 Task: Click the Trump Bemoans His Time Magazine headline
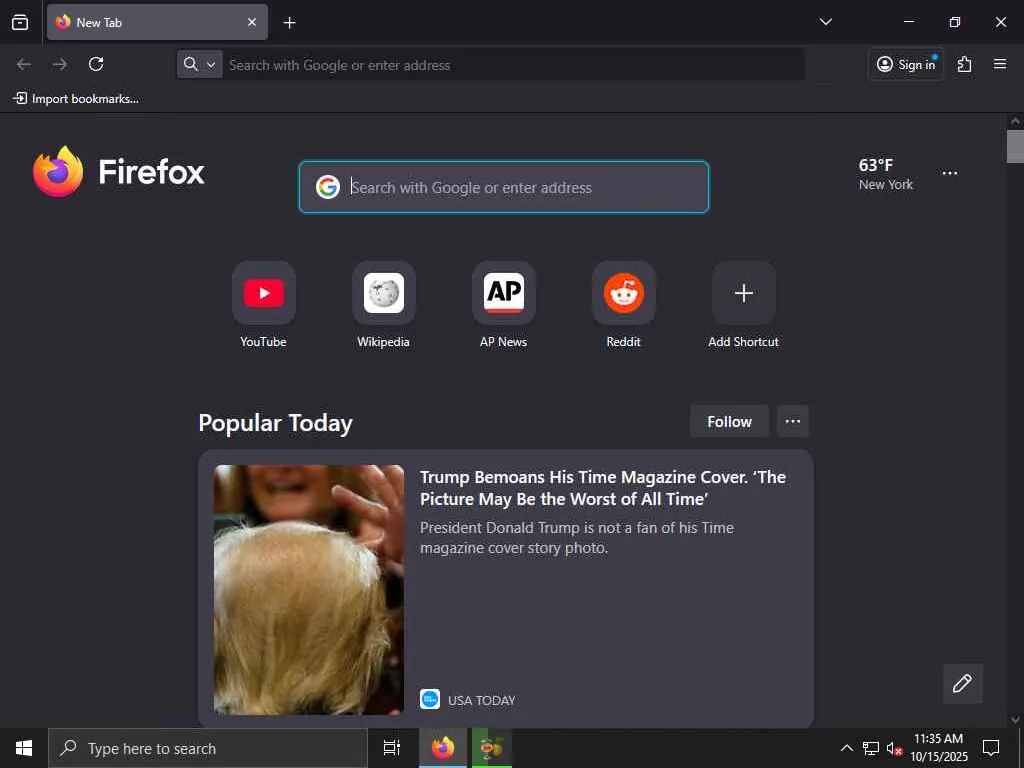[x=603, y=488]
